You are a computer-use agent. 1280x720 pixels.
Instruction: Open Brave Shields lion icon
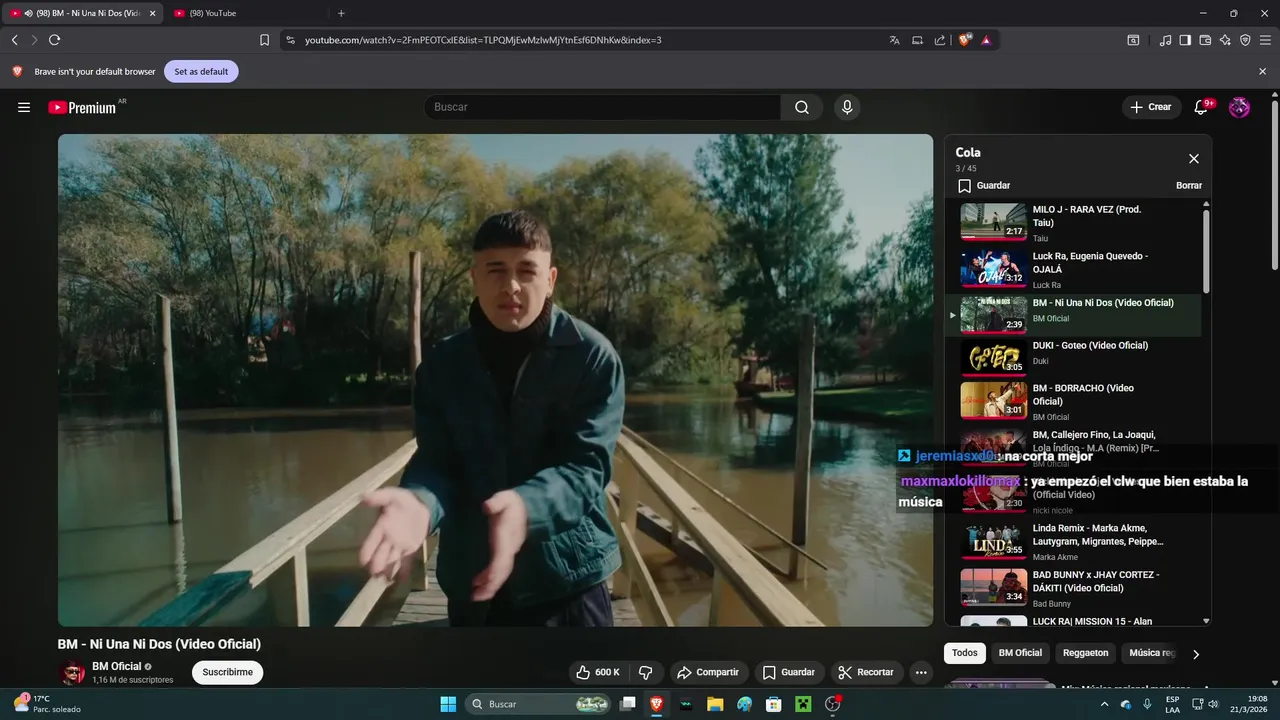pos(965,40)
